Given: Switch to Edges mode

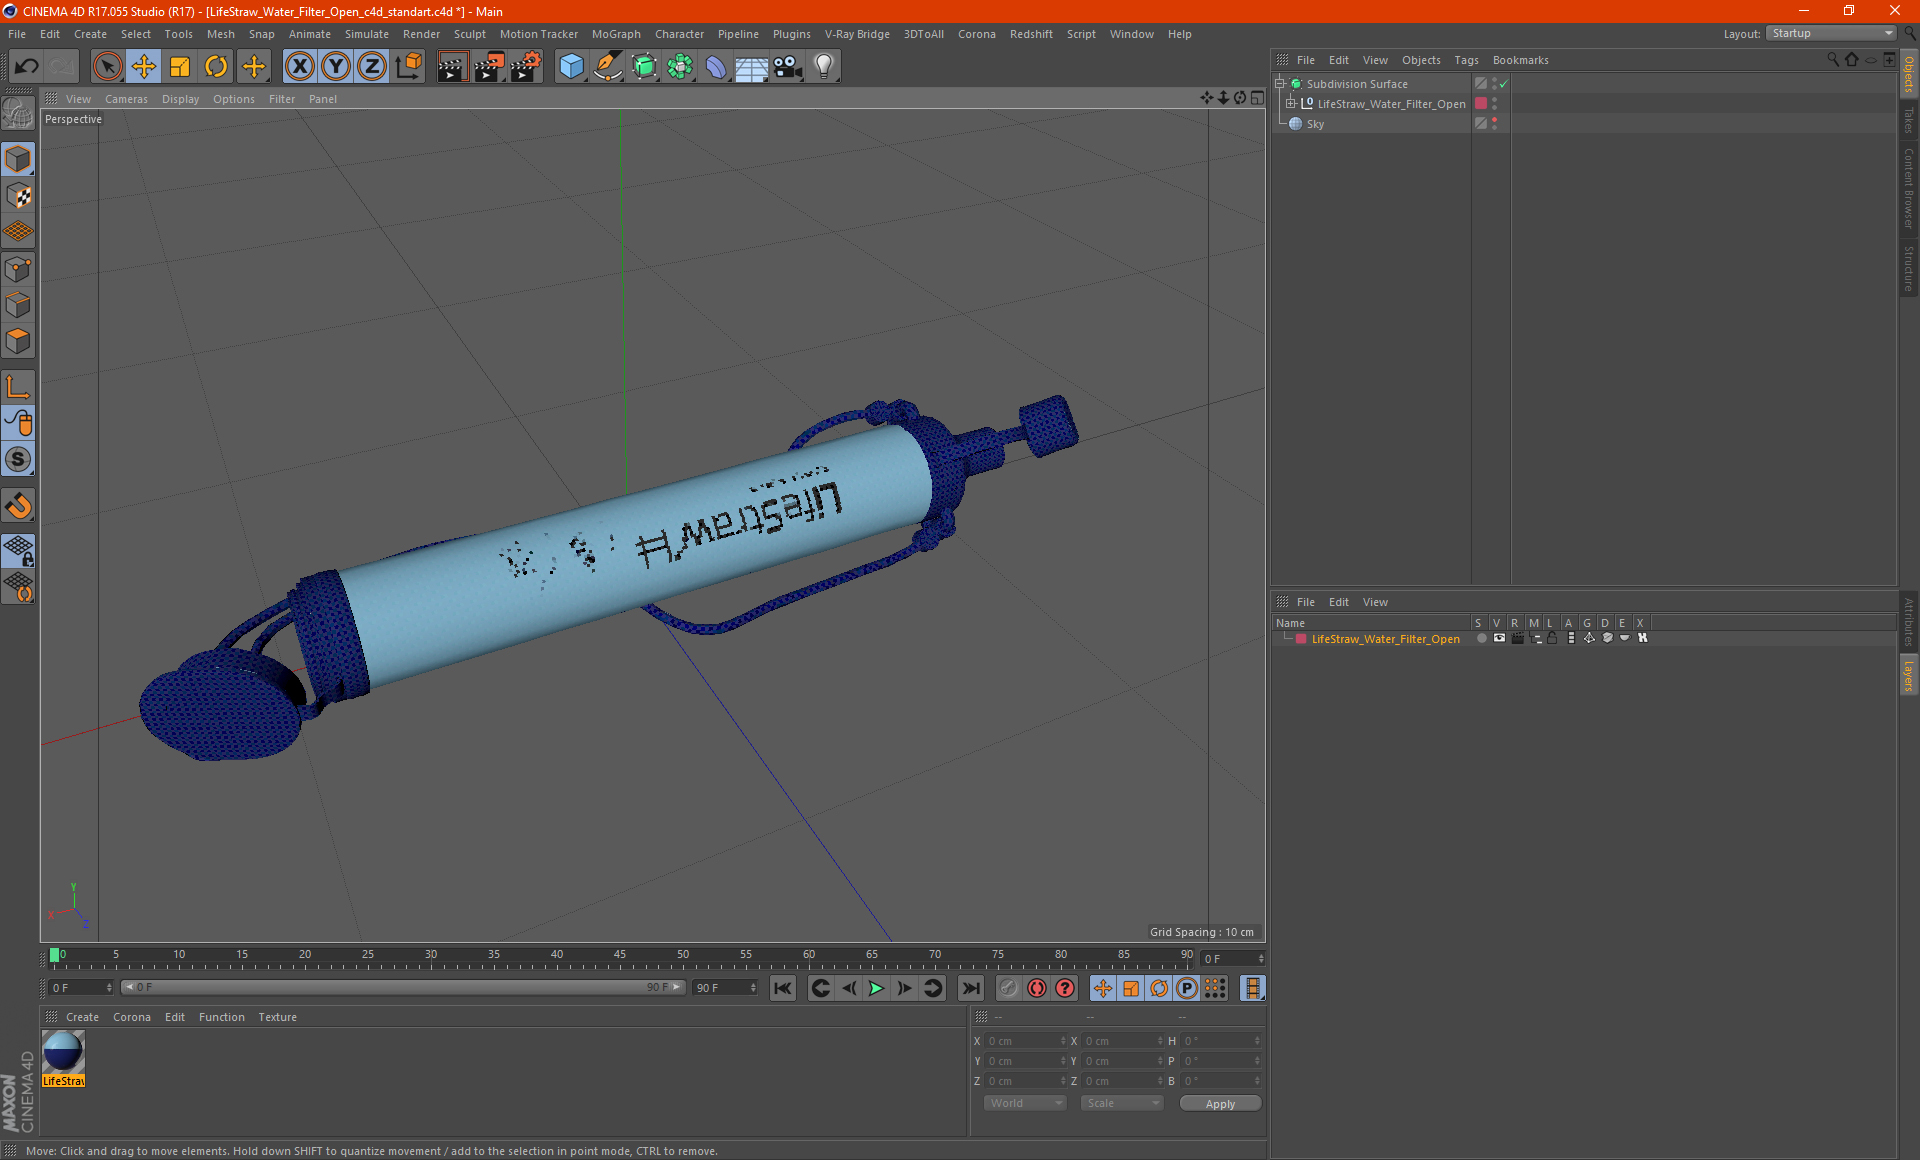Looking at the screenshot, I should click(x=18, y=305).
